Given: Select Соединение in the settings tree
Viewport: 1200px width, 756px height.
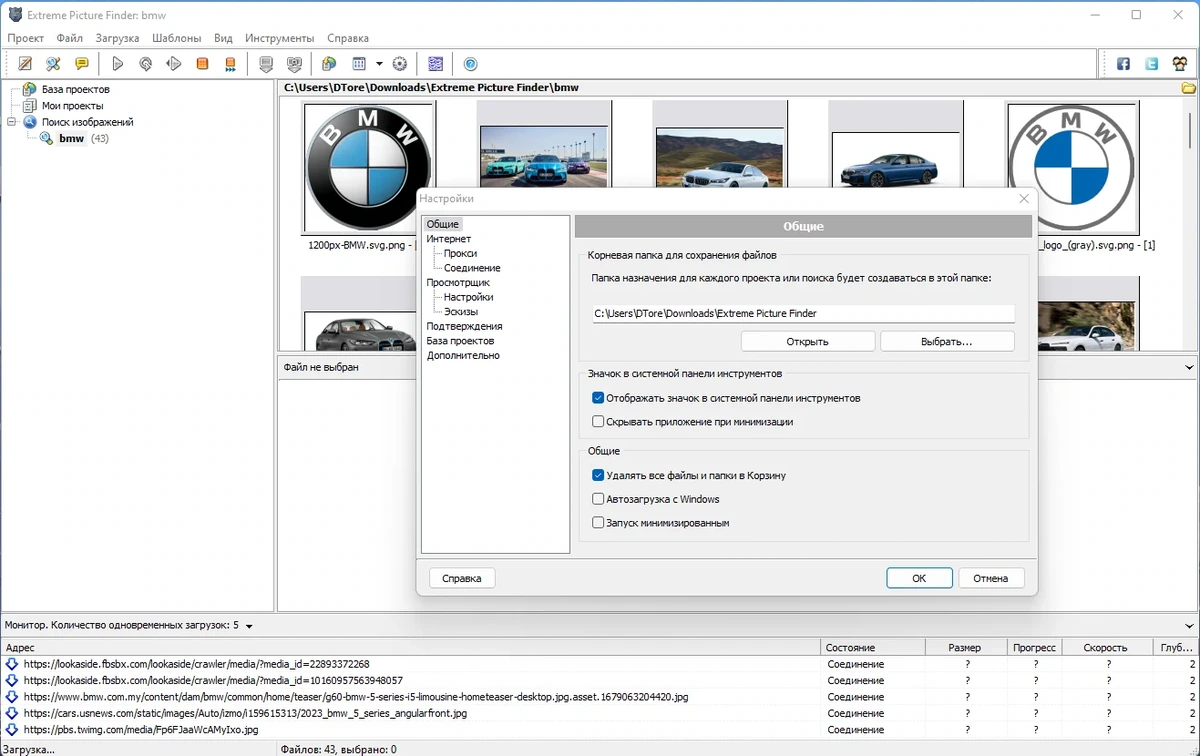Looking at the screenshot, I should coord(472,268).
